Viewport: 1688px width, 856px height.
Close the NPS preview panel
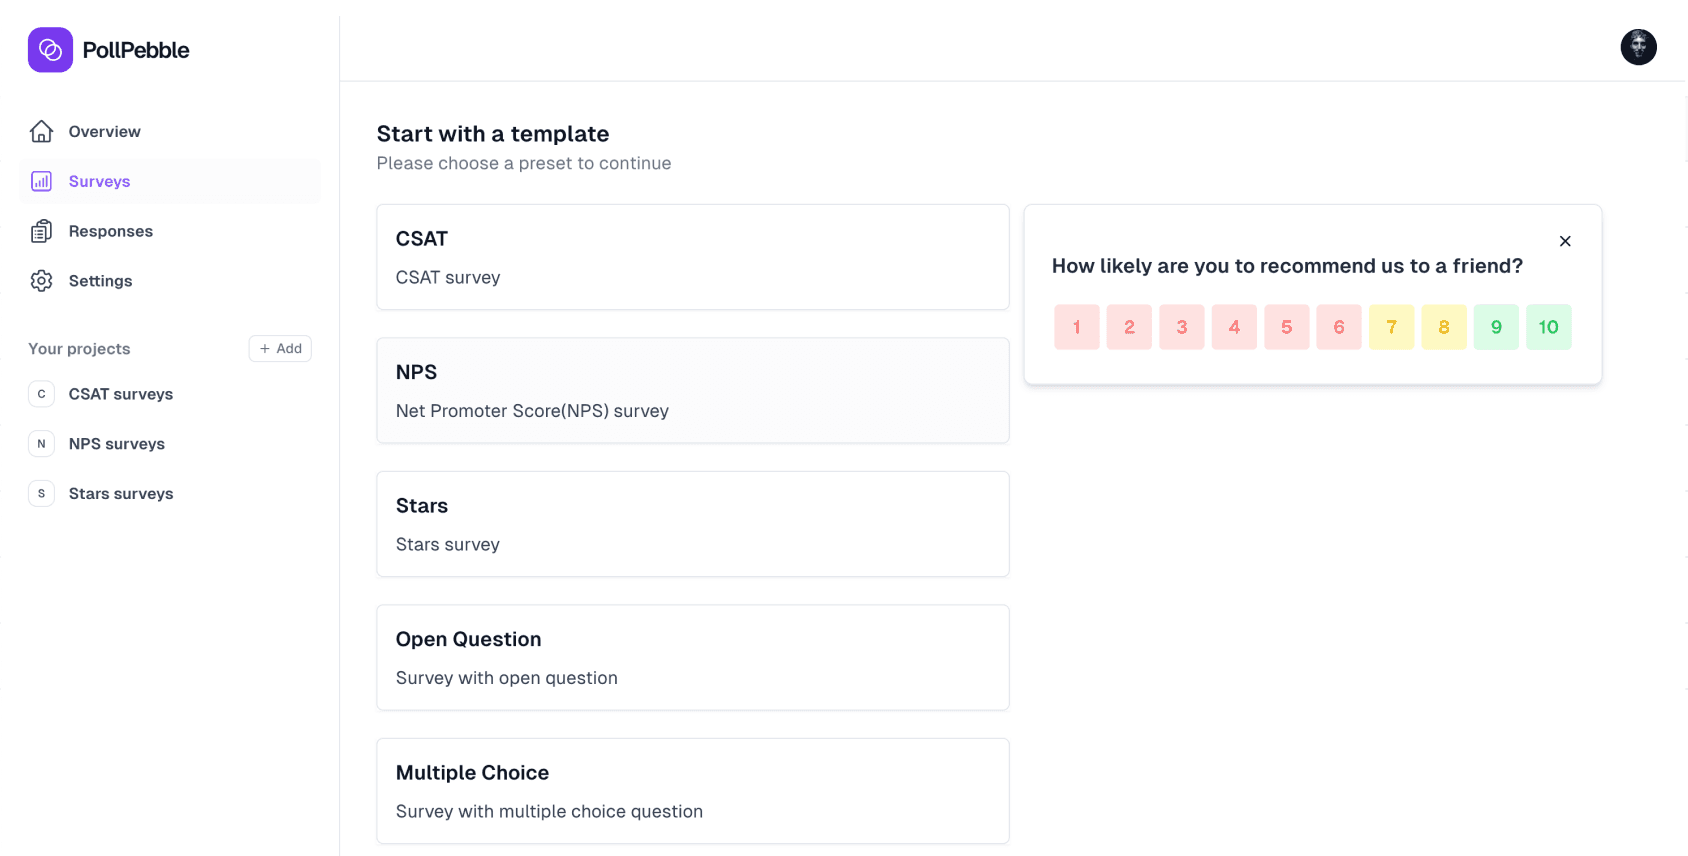coord(1565,241)
